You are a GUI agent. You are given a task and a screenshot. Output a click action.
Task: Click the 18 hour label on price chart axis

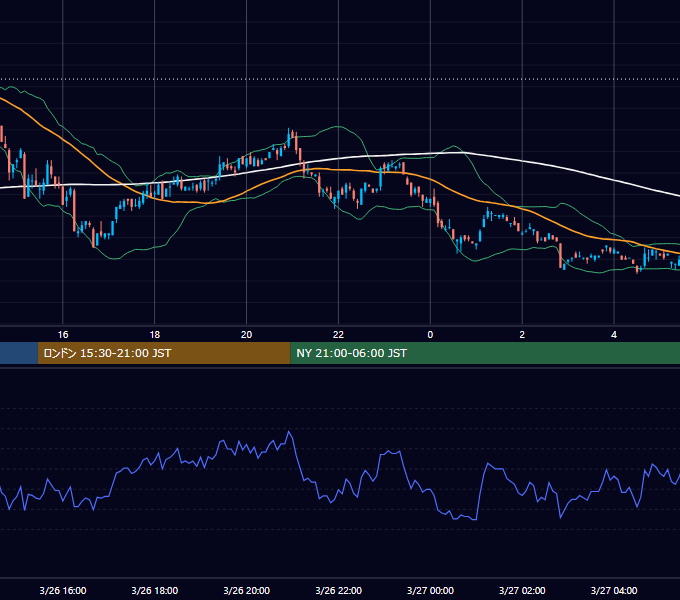[x=155, y=335]
